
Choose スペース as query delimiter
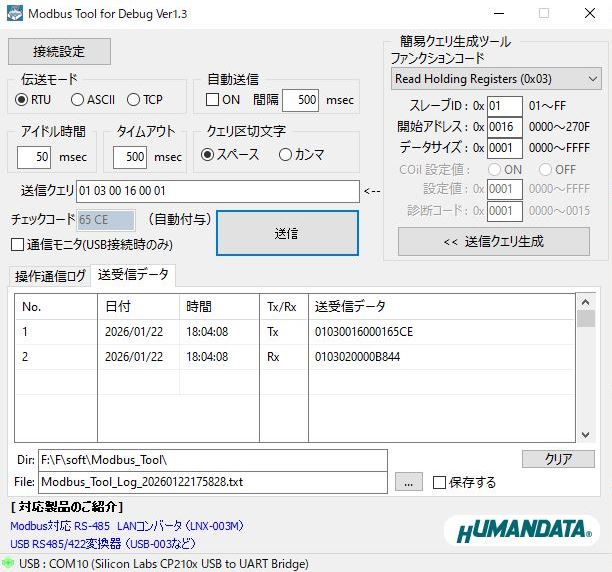(208, 154)
